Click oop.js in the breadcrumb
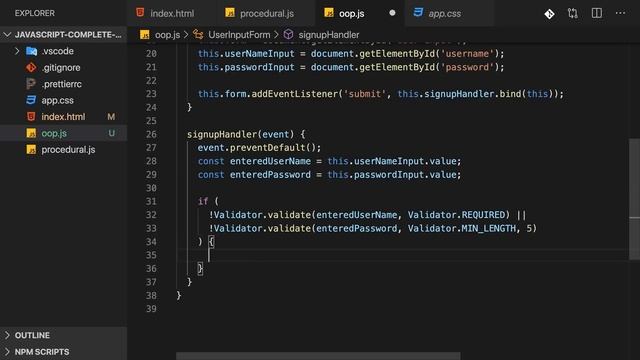Screen dimensions: 640x360 point(167,35)
